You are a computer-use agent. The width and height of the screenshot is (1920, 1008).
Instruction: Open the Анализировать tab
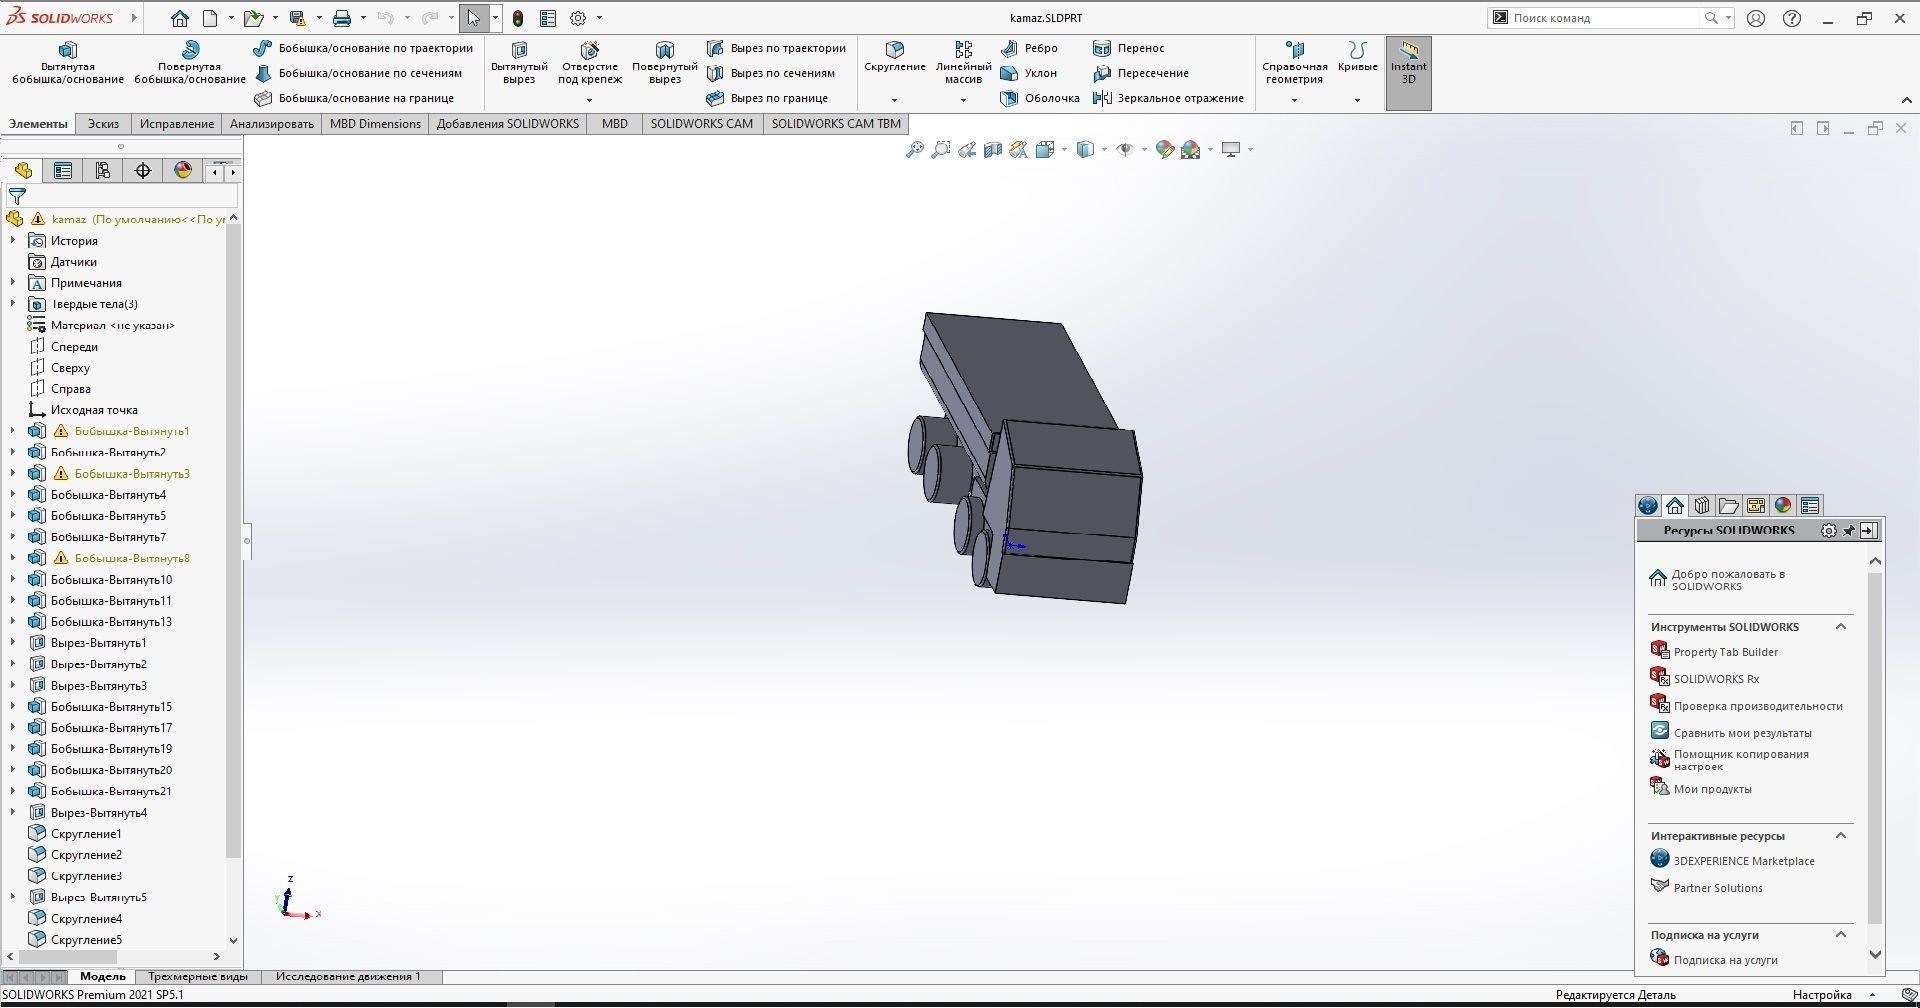click(x=271, y=124)
